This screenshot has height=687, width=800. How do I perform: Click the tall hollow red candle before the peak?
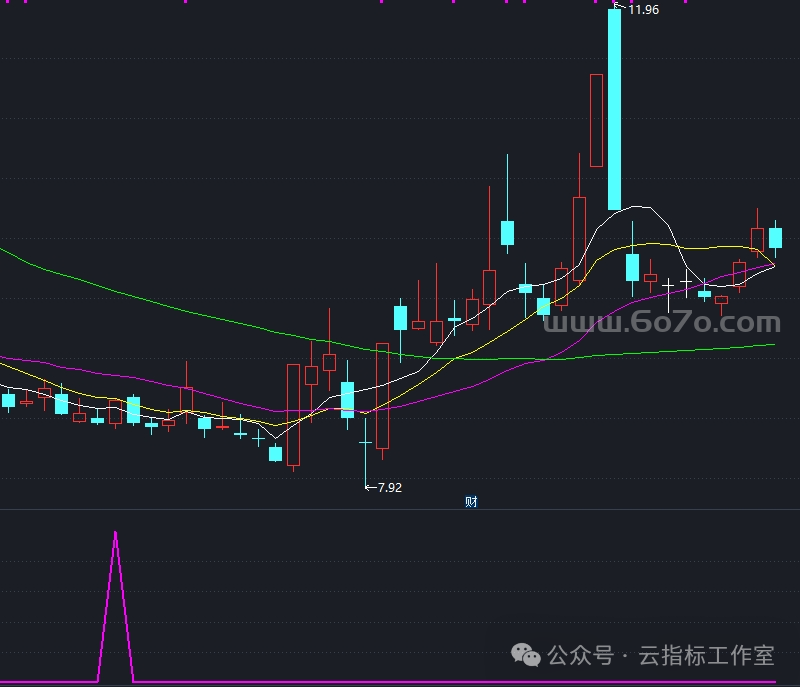pyautogui.click(x=597, y=120)
